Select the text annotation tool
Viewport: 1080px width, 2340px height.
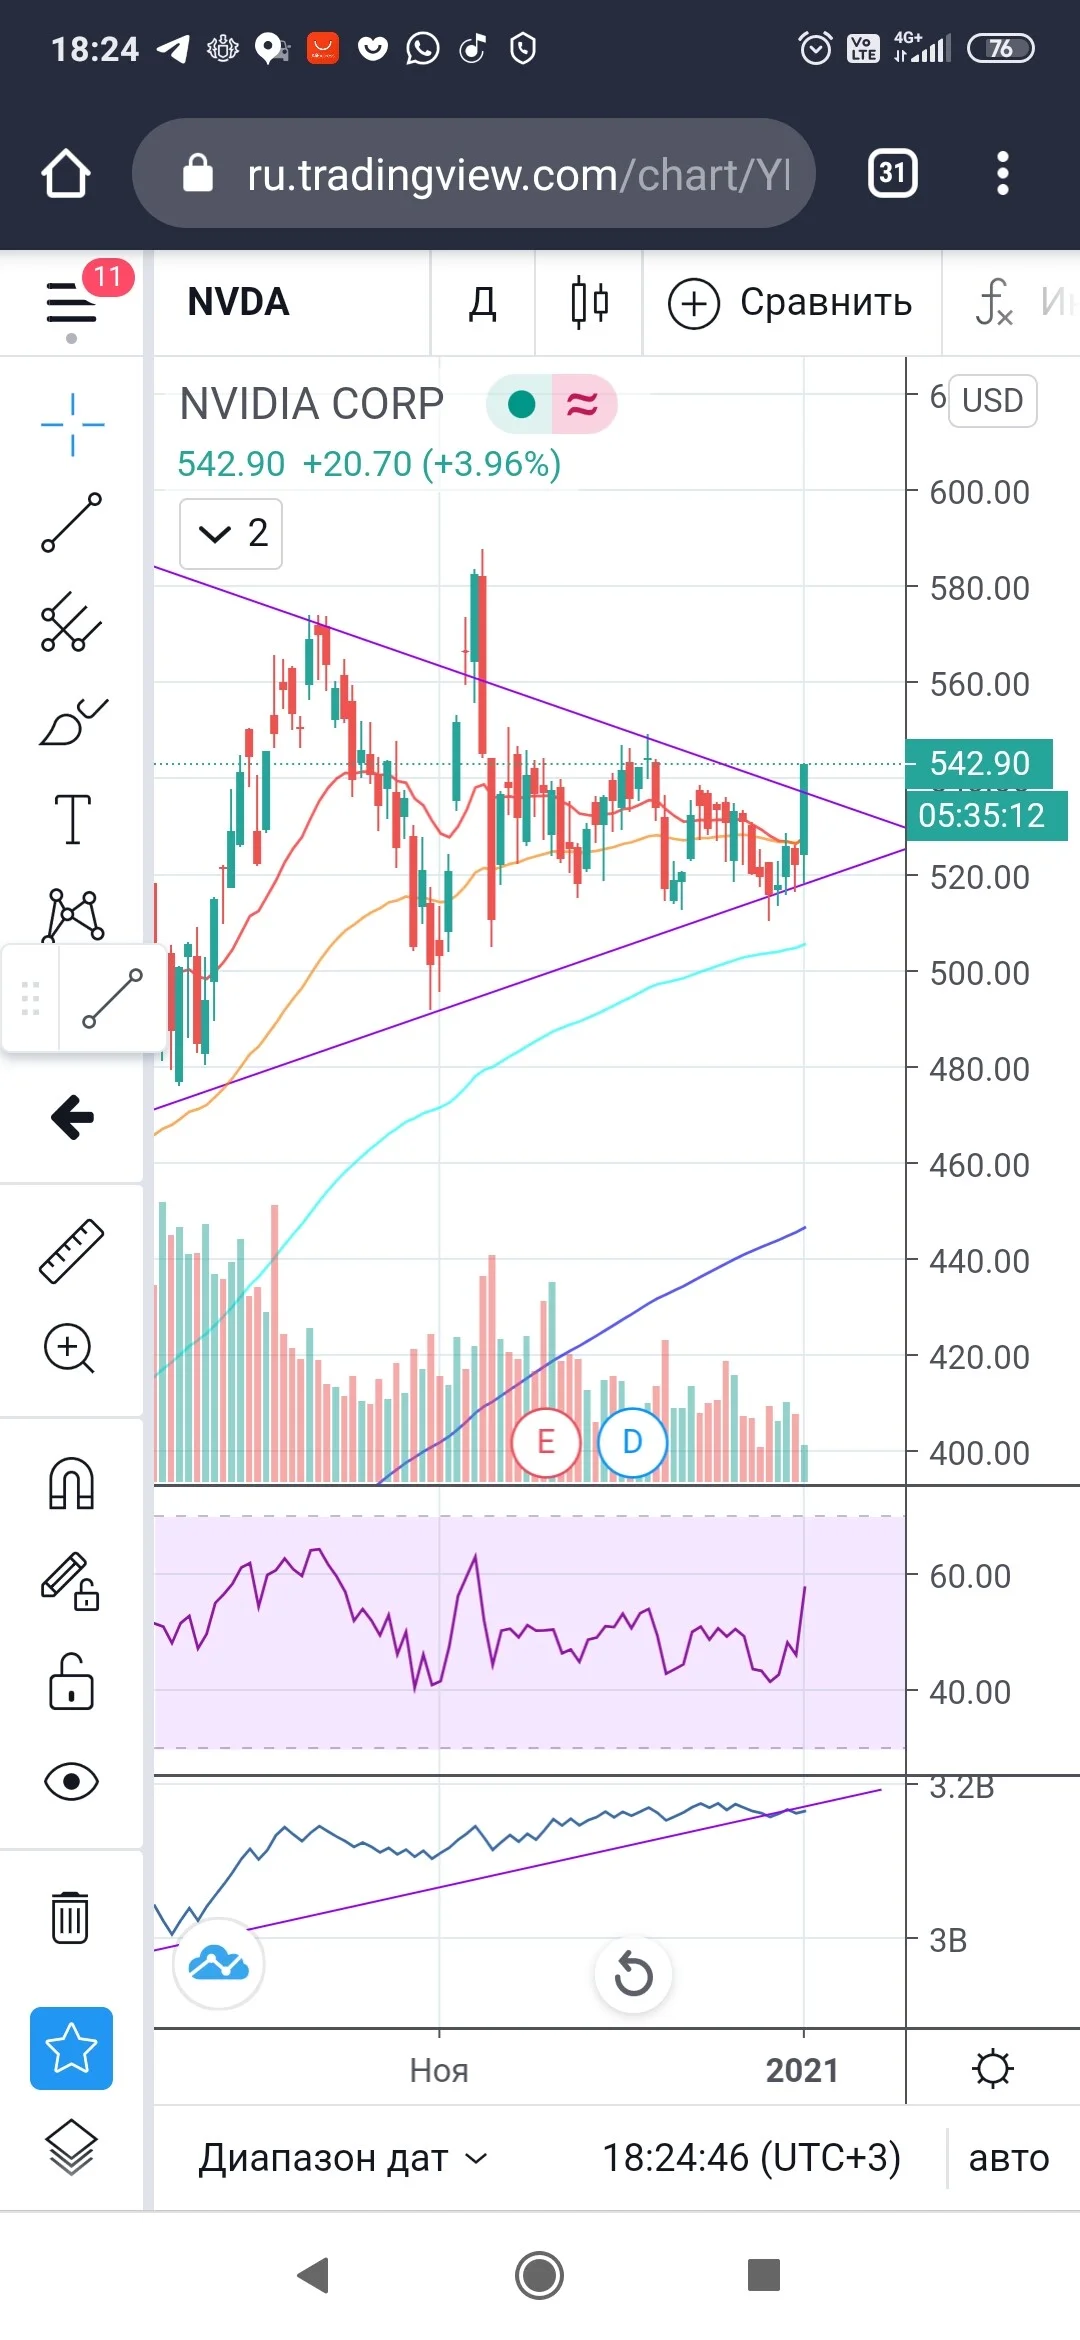coord(72,819)
